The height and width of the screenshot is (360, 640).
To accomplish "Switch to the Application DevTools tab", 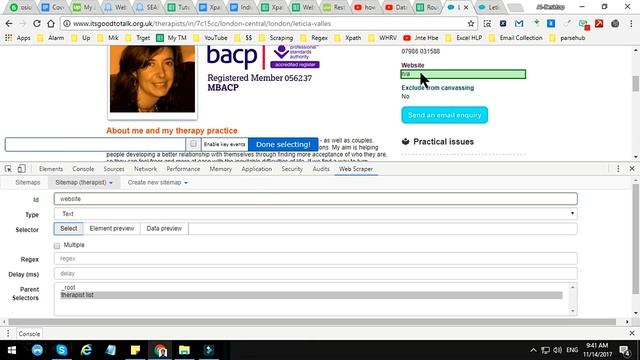I will [x=257, y=169].
